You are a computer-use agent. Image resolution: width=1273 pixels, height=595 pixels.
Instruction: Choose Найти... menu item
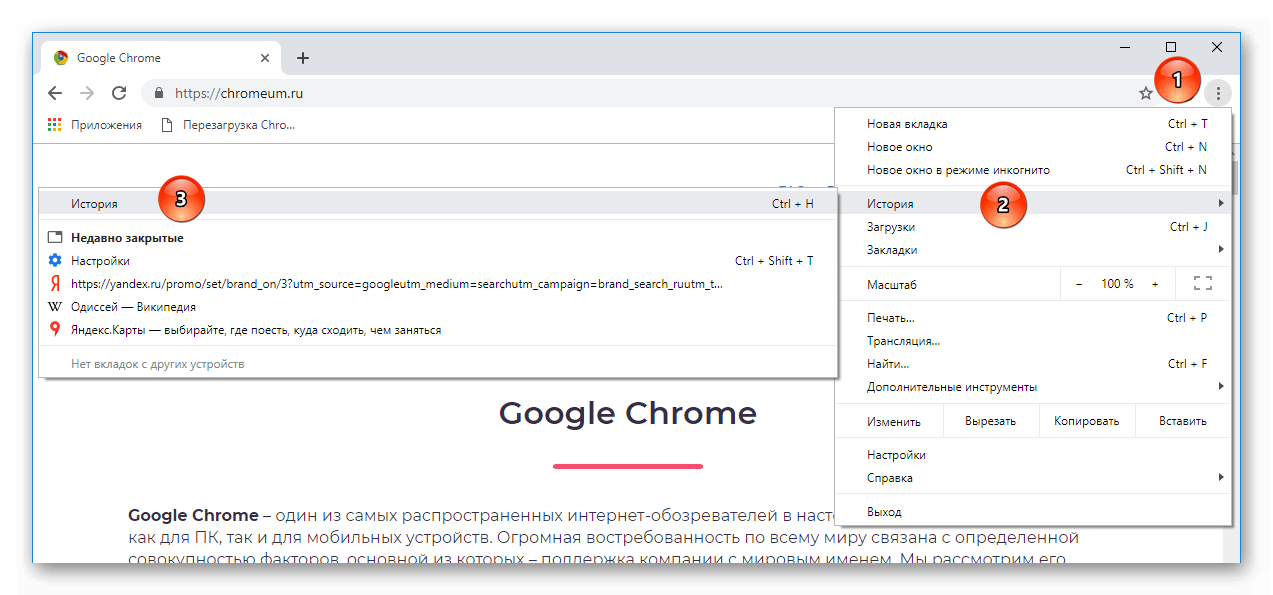coord(1033,364)
